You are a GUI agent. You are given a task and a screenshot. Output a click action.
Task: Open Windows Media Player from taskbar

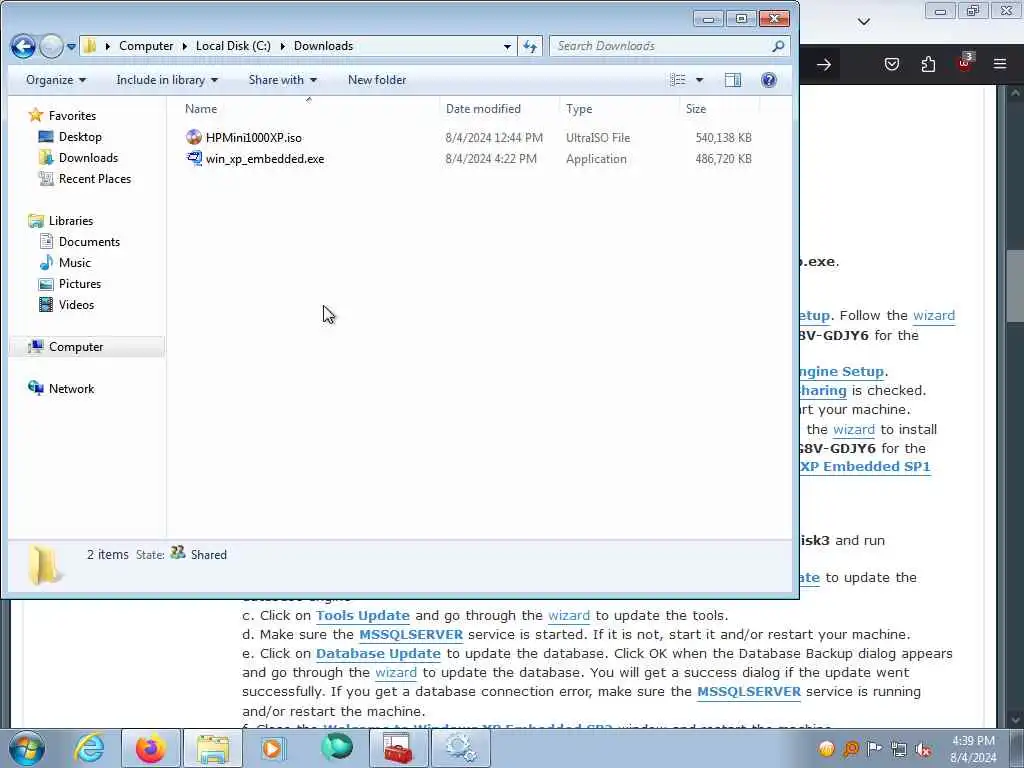[272, 748]
